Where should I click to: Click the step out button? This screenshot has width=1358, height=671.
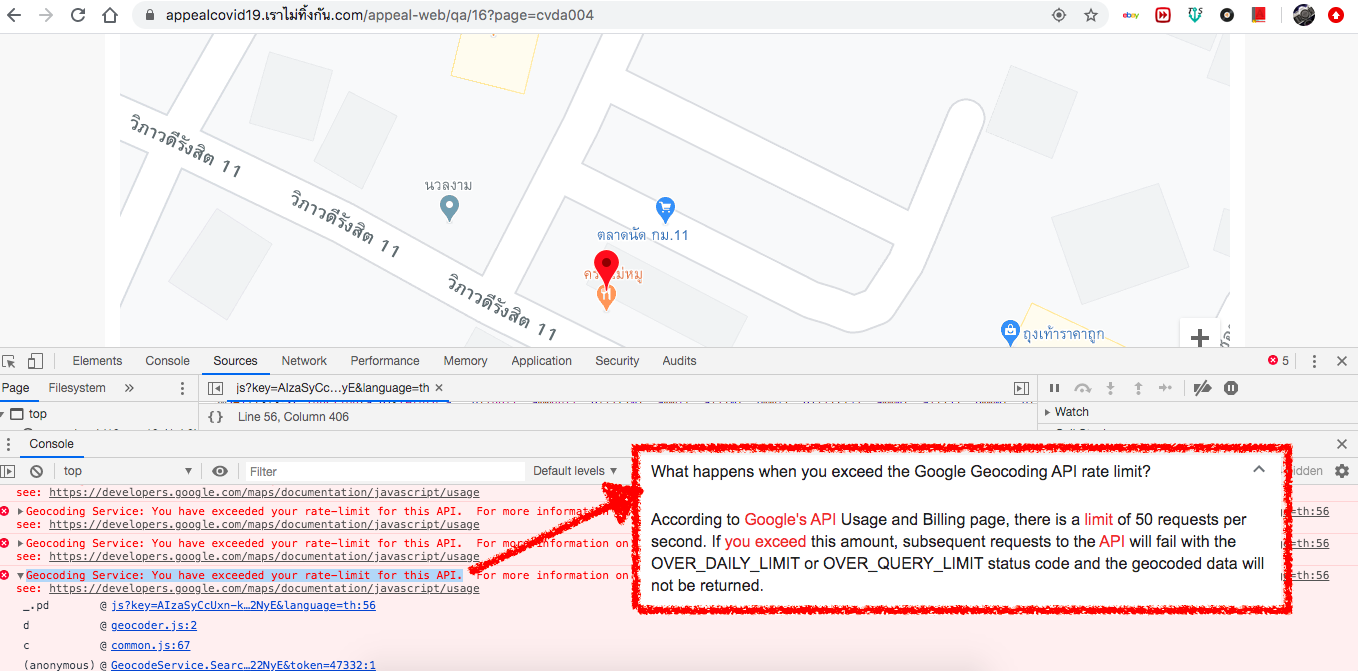[1137, 388]
